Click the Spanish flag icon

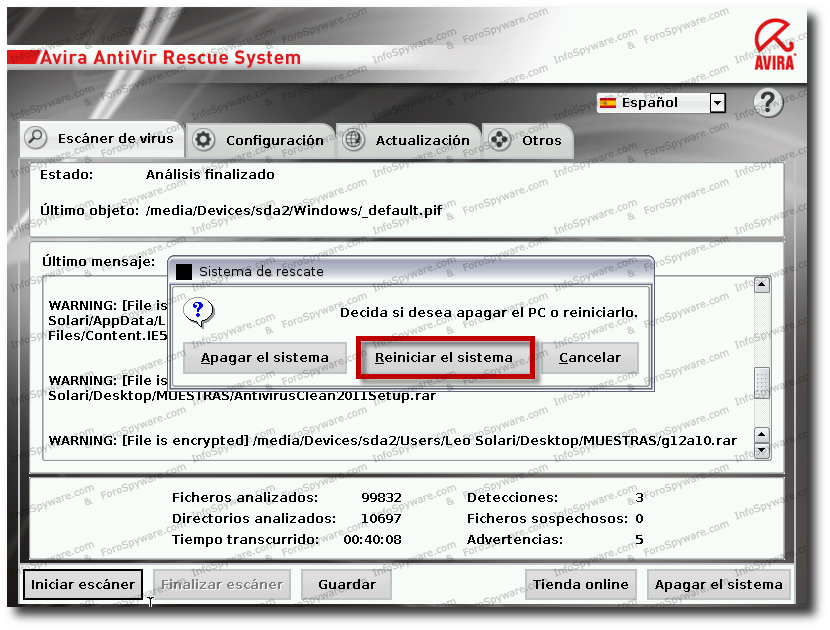coord(608,102)
